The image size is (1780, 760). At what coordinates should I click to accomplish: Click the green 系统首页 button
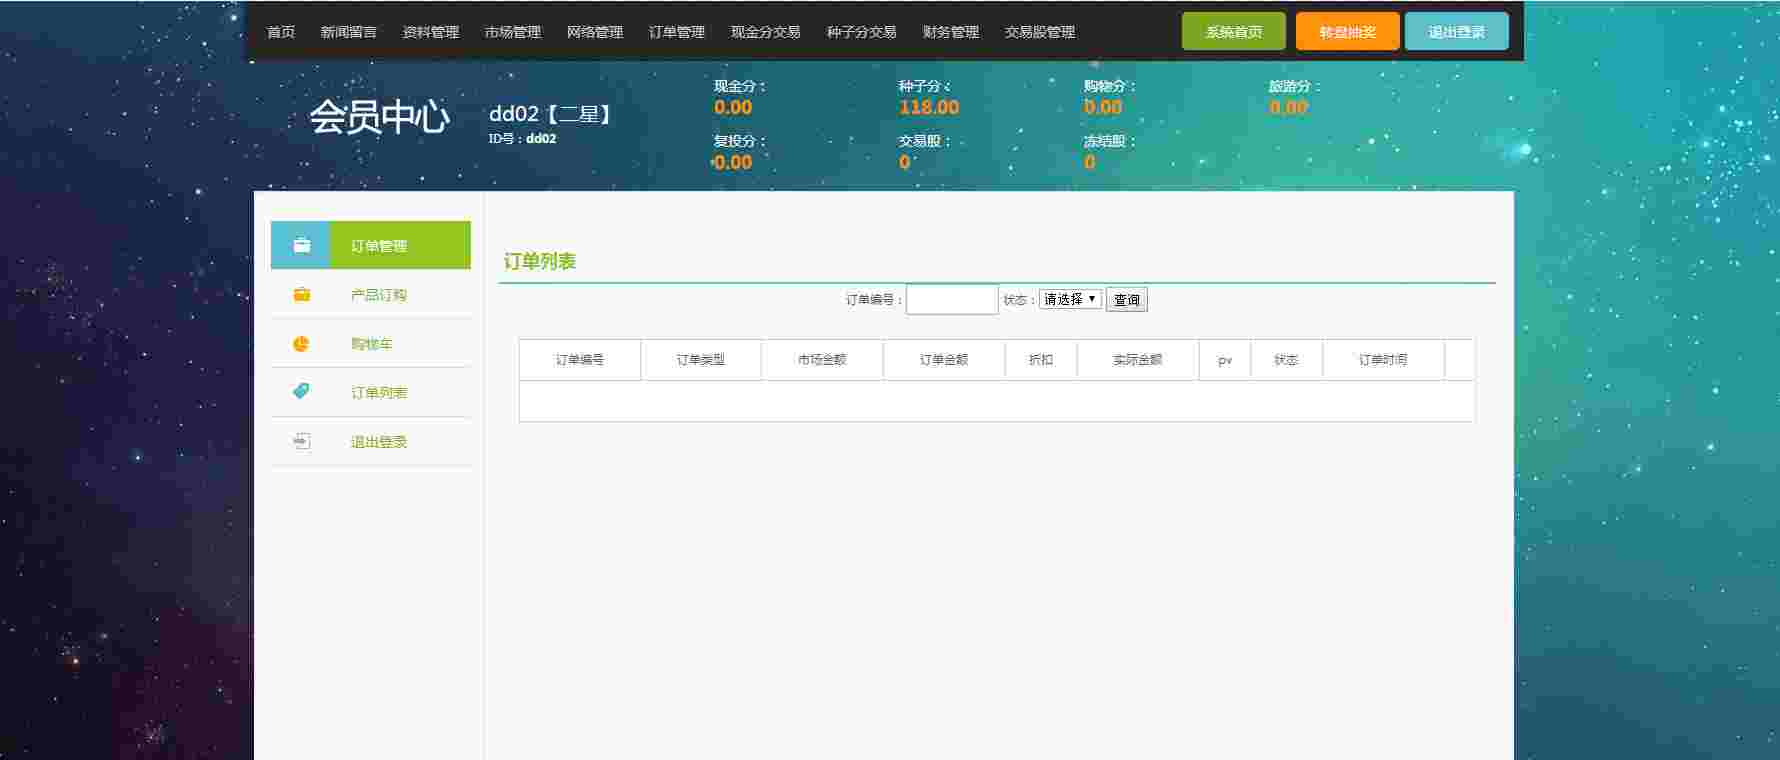pos(1233,32)
